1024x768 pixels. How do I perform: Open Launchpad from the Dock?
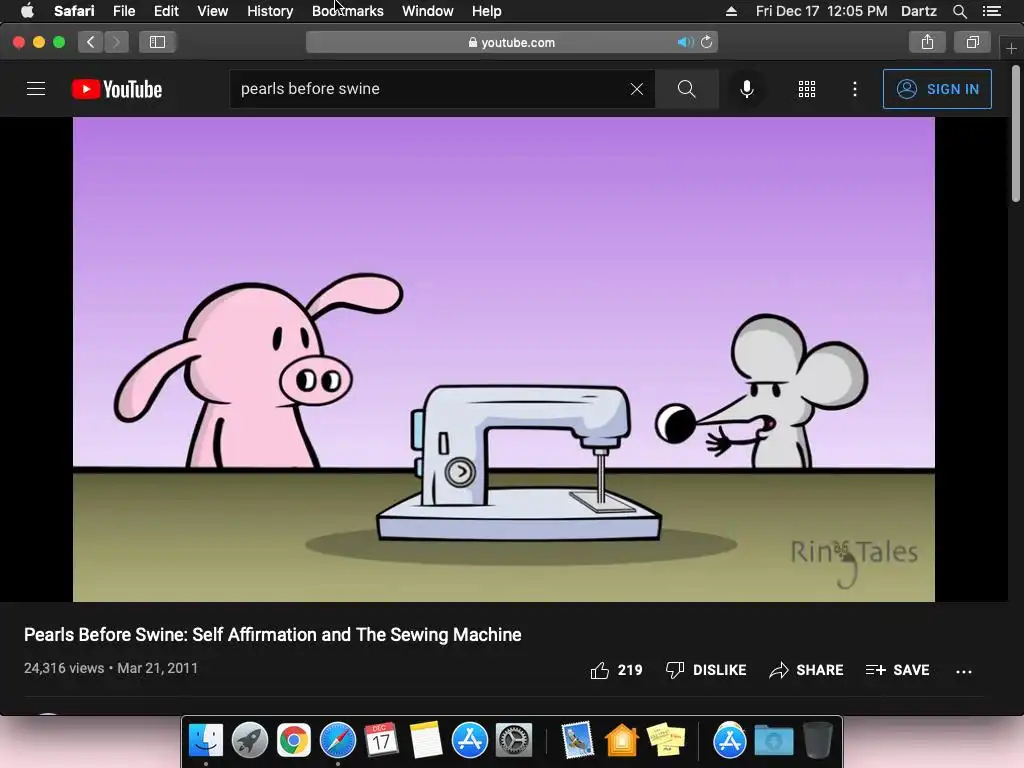[249, 741]
